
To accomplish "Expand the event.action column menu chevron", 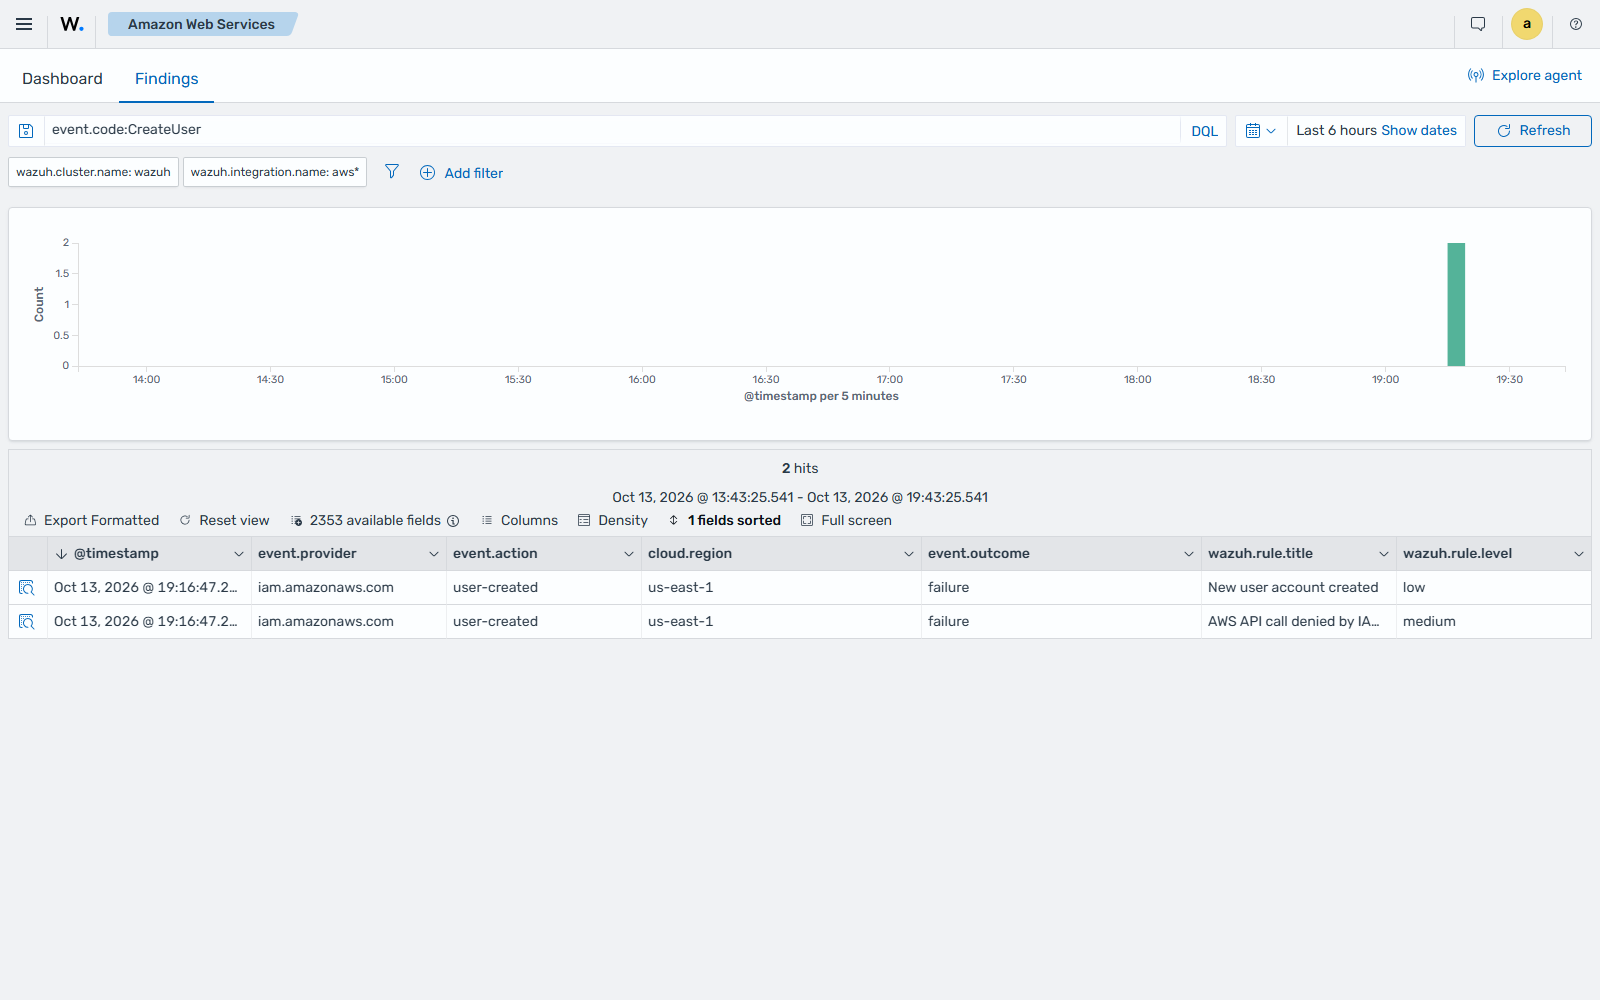I will point(629,554).
